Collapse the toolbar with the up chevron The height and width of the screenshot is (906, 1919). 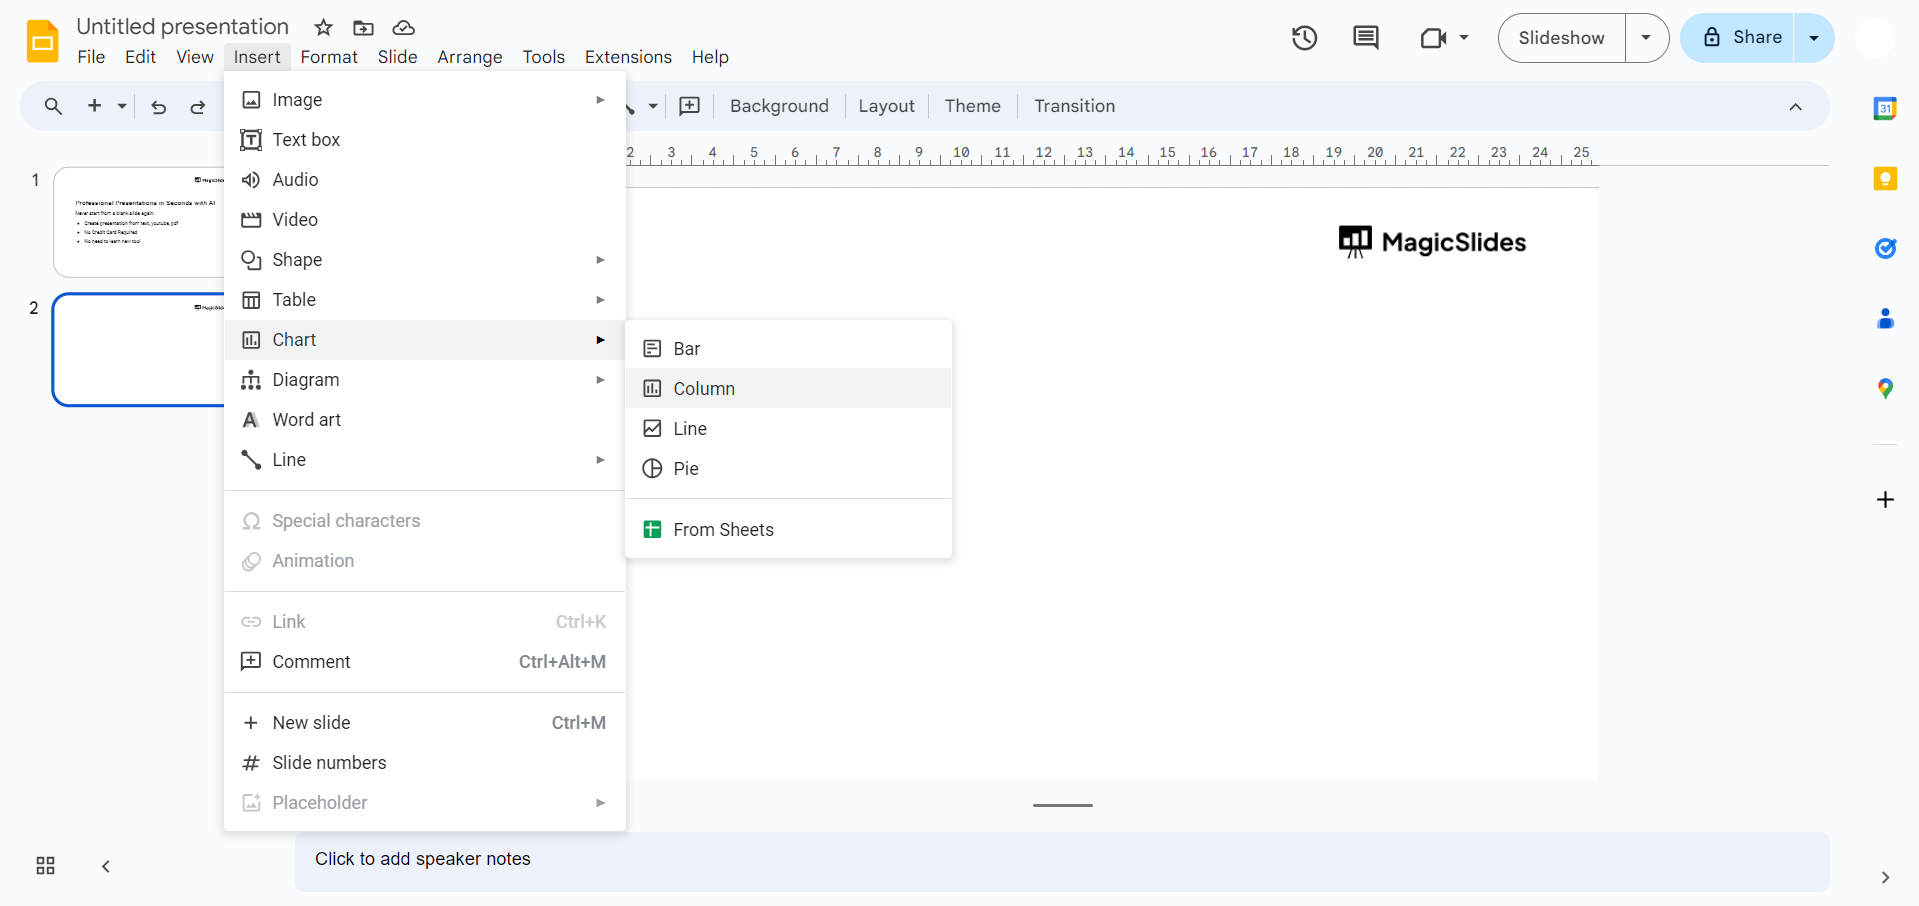tap(1795, 107)
